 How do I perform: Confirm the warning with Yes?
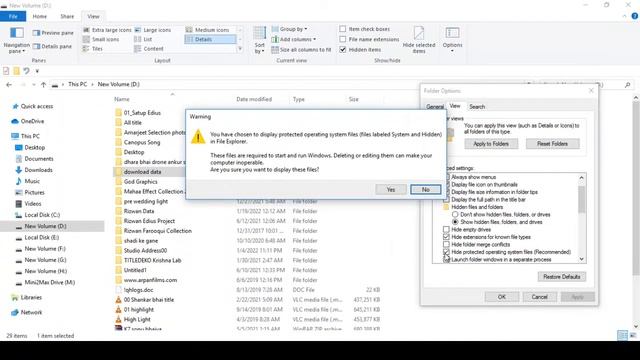tap(391, 189)
